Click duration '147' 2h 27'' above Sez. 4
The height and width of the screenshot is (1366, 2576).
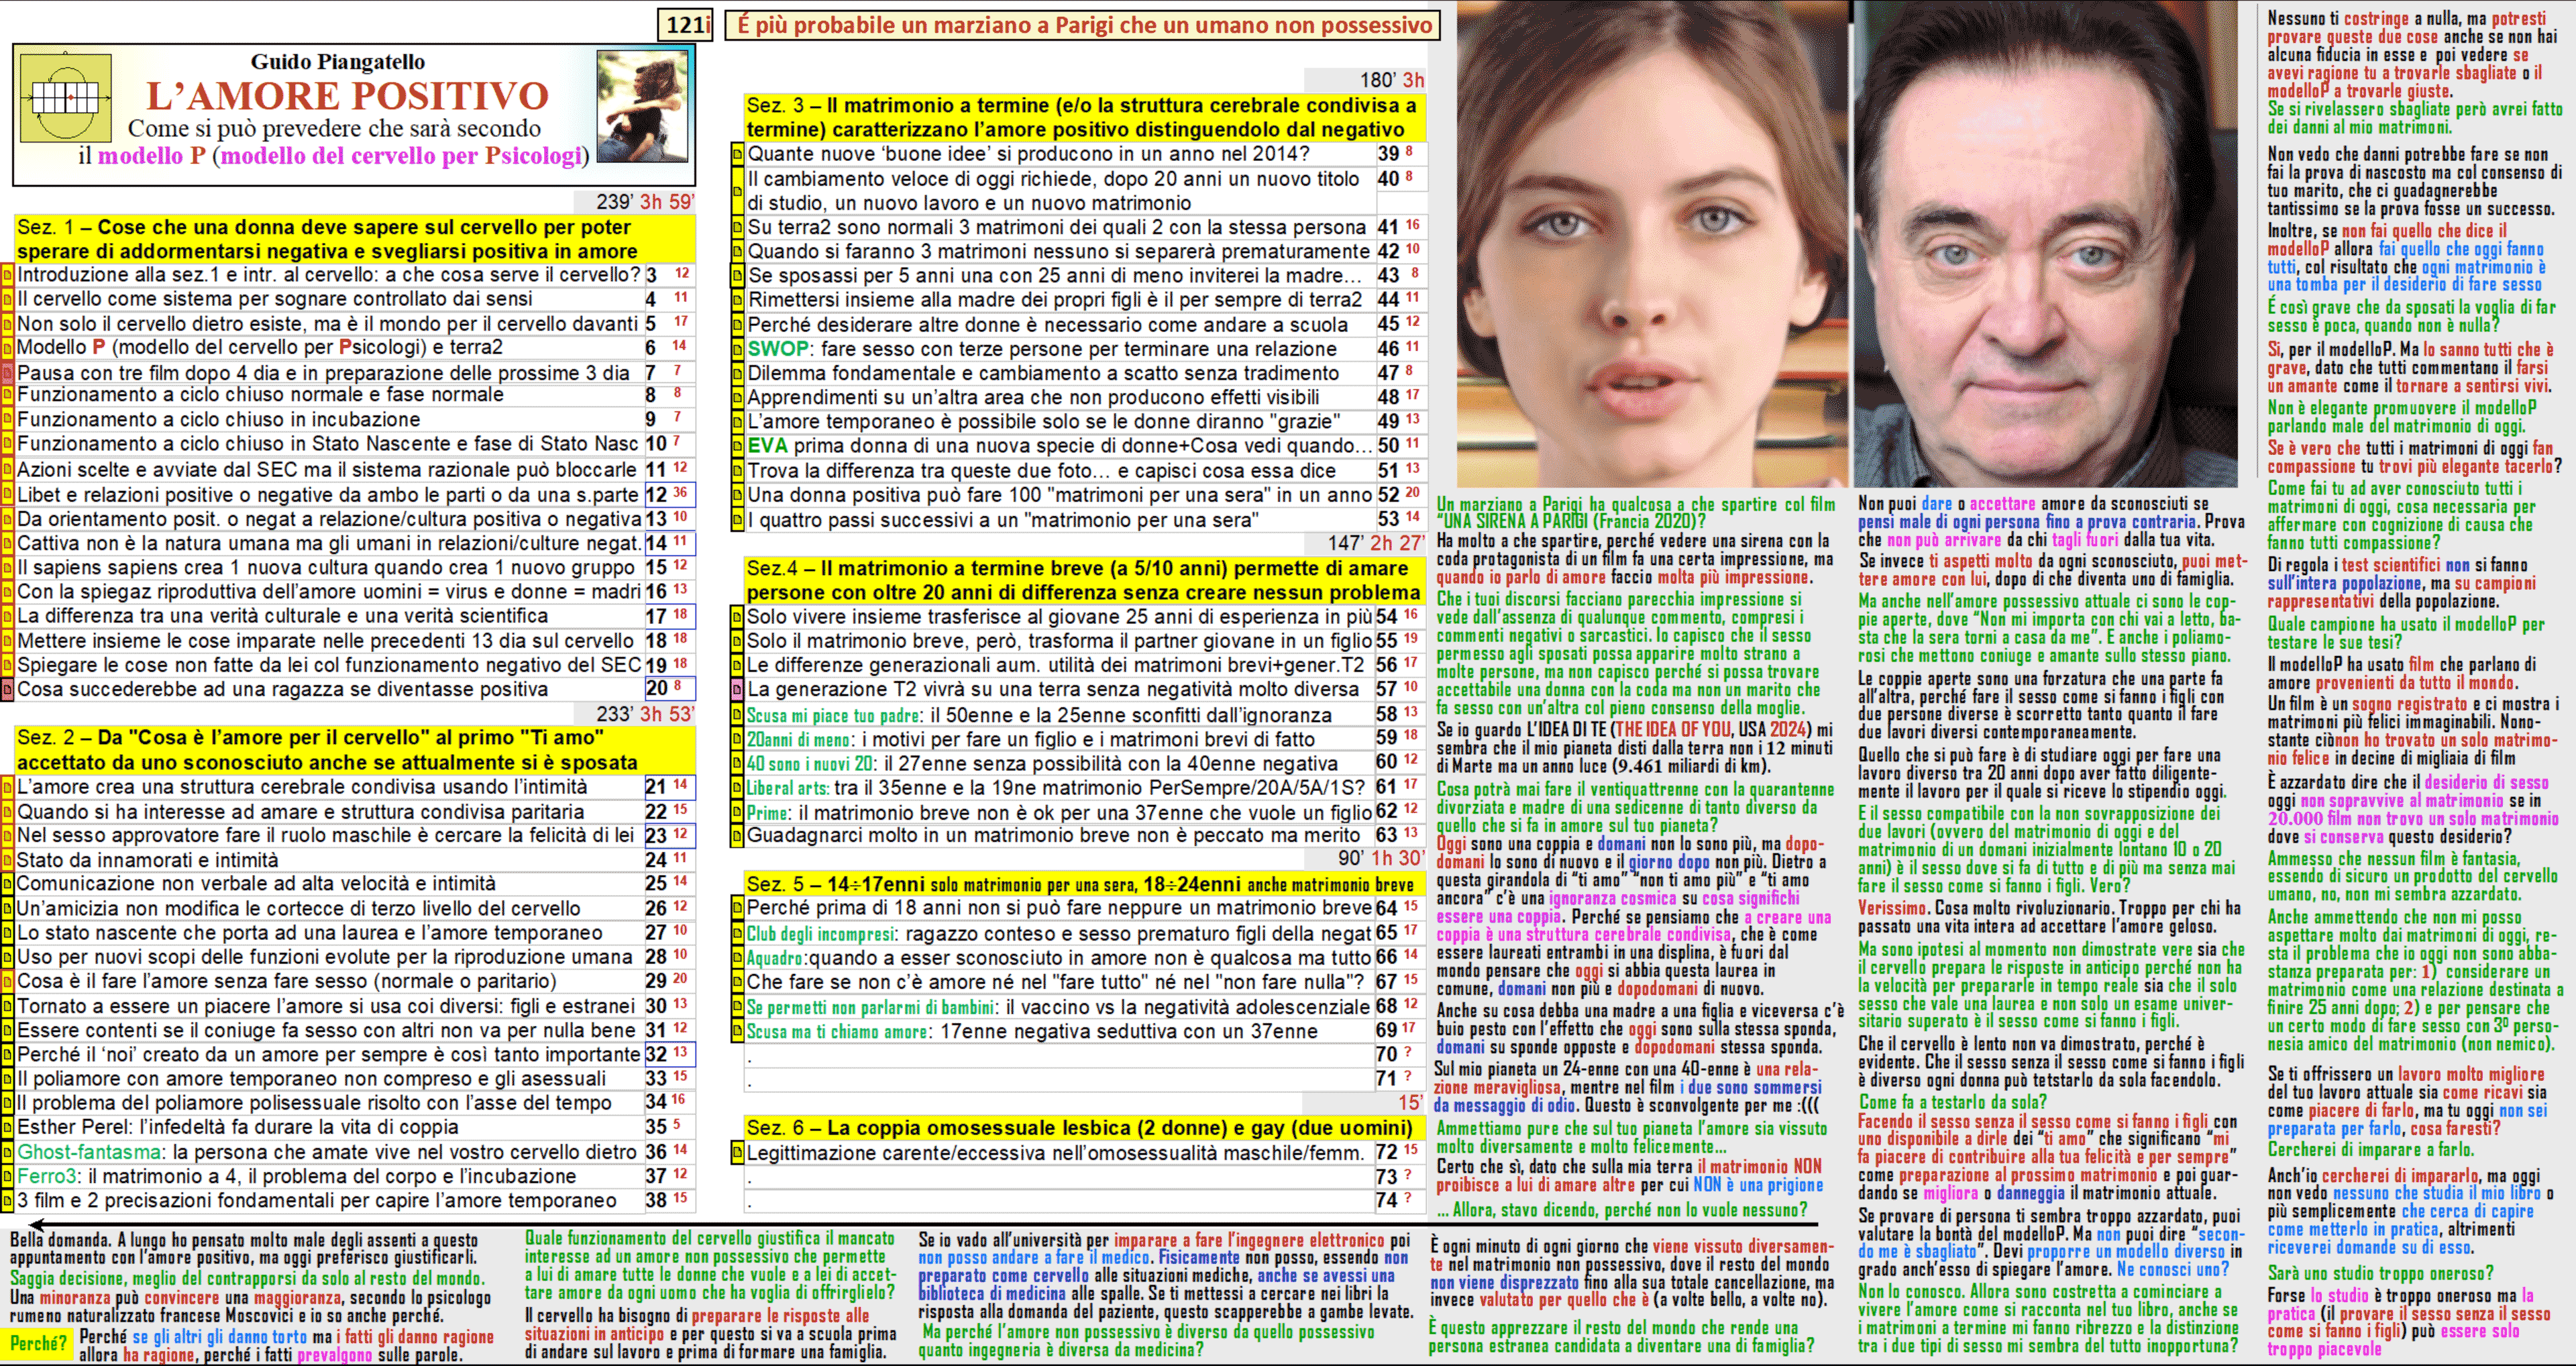[1376, 543]
